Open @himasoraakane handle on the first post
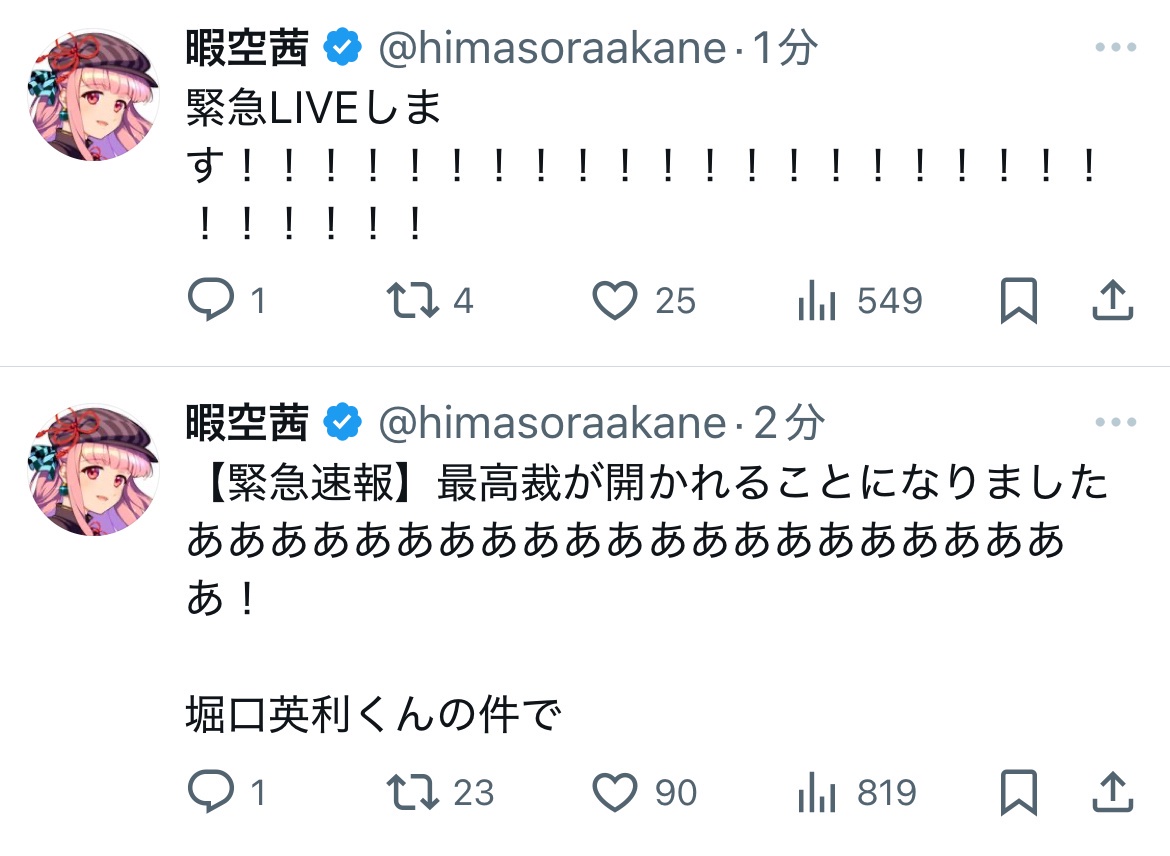1170x856 pixels. pyautogui.click(x=552, y=48)
